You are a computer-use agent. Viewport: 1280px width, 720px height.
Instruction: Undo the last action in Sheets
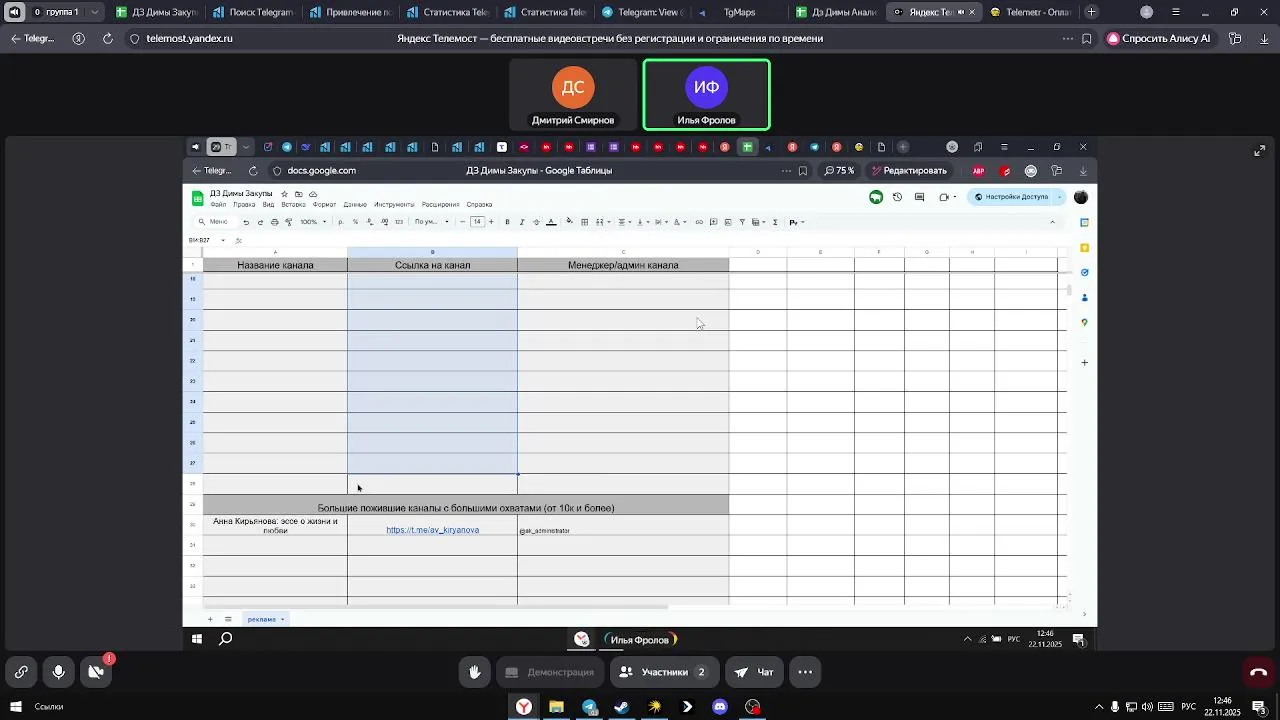coord(246,222)
